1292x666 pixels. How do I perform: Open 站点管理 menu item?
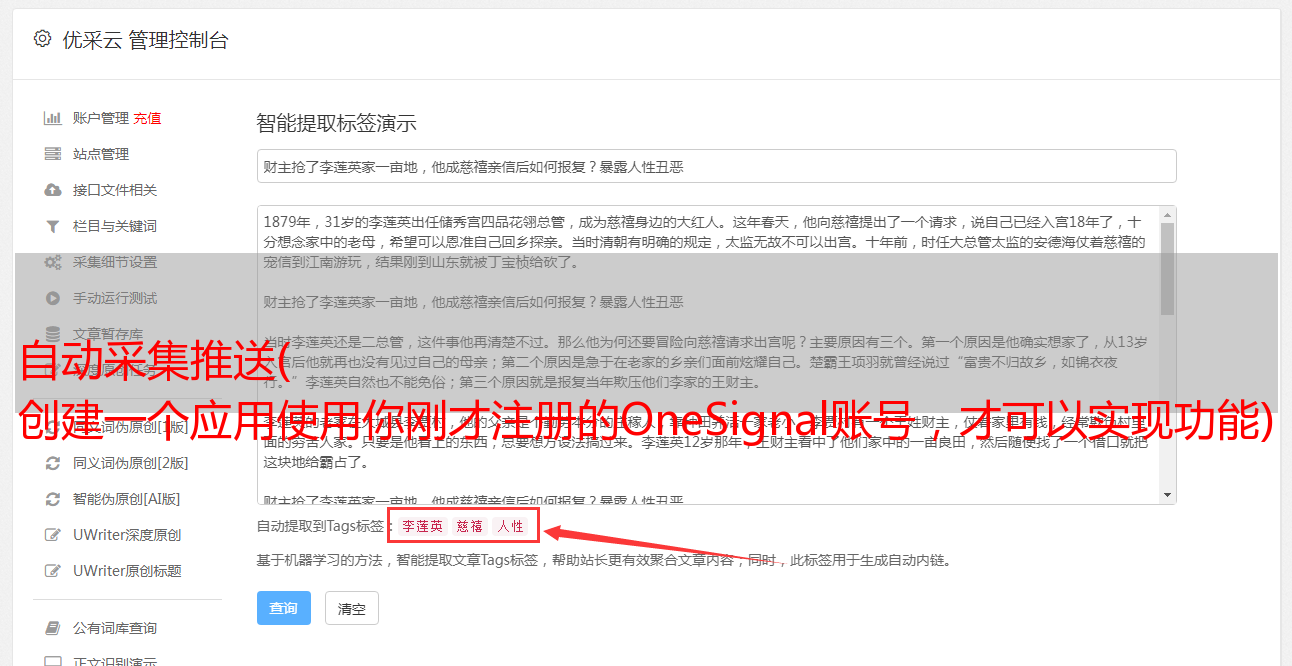pyautogui.click(x=101, y=154)
